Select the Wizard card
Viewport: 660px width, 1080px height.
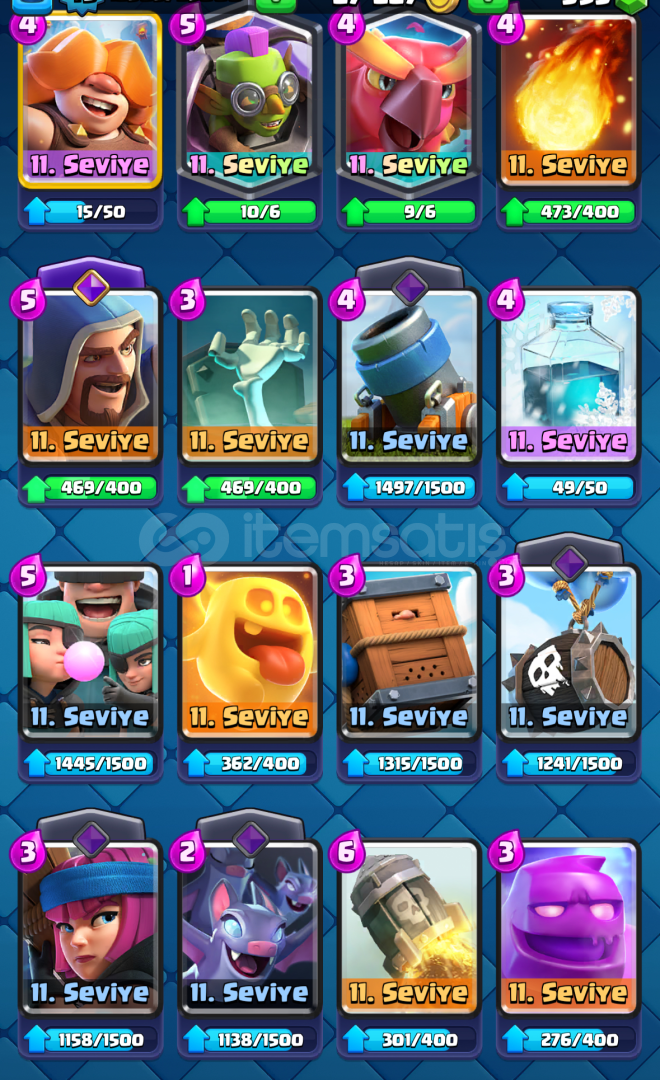[x=90, y=375]
